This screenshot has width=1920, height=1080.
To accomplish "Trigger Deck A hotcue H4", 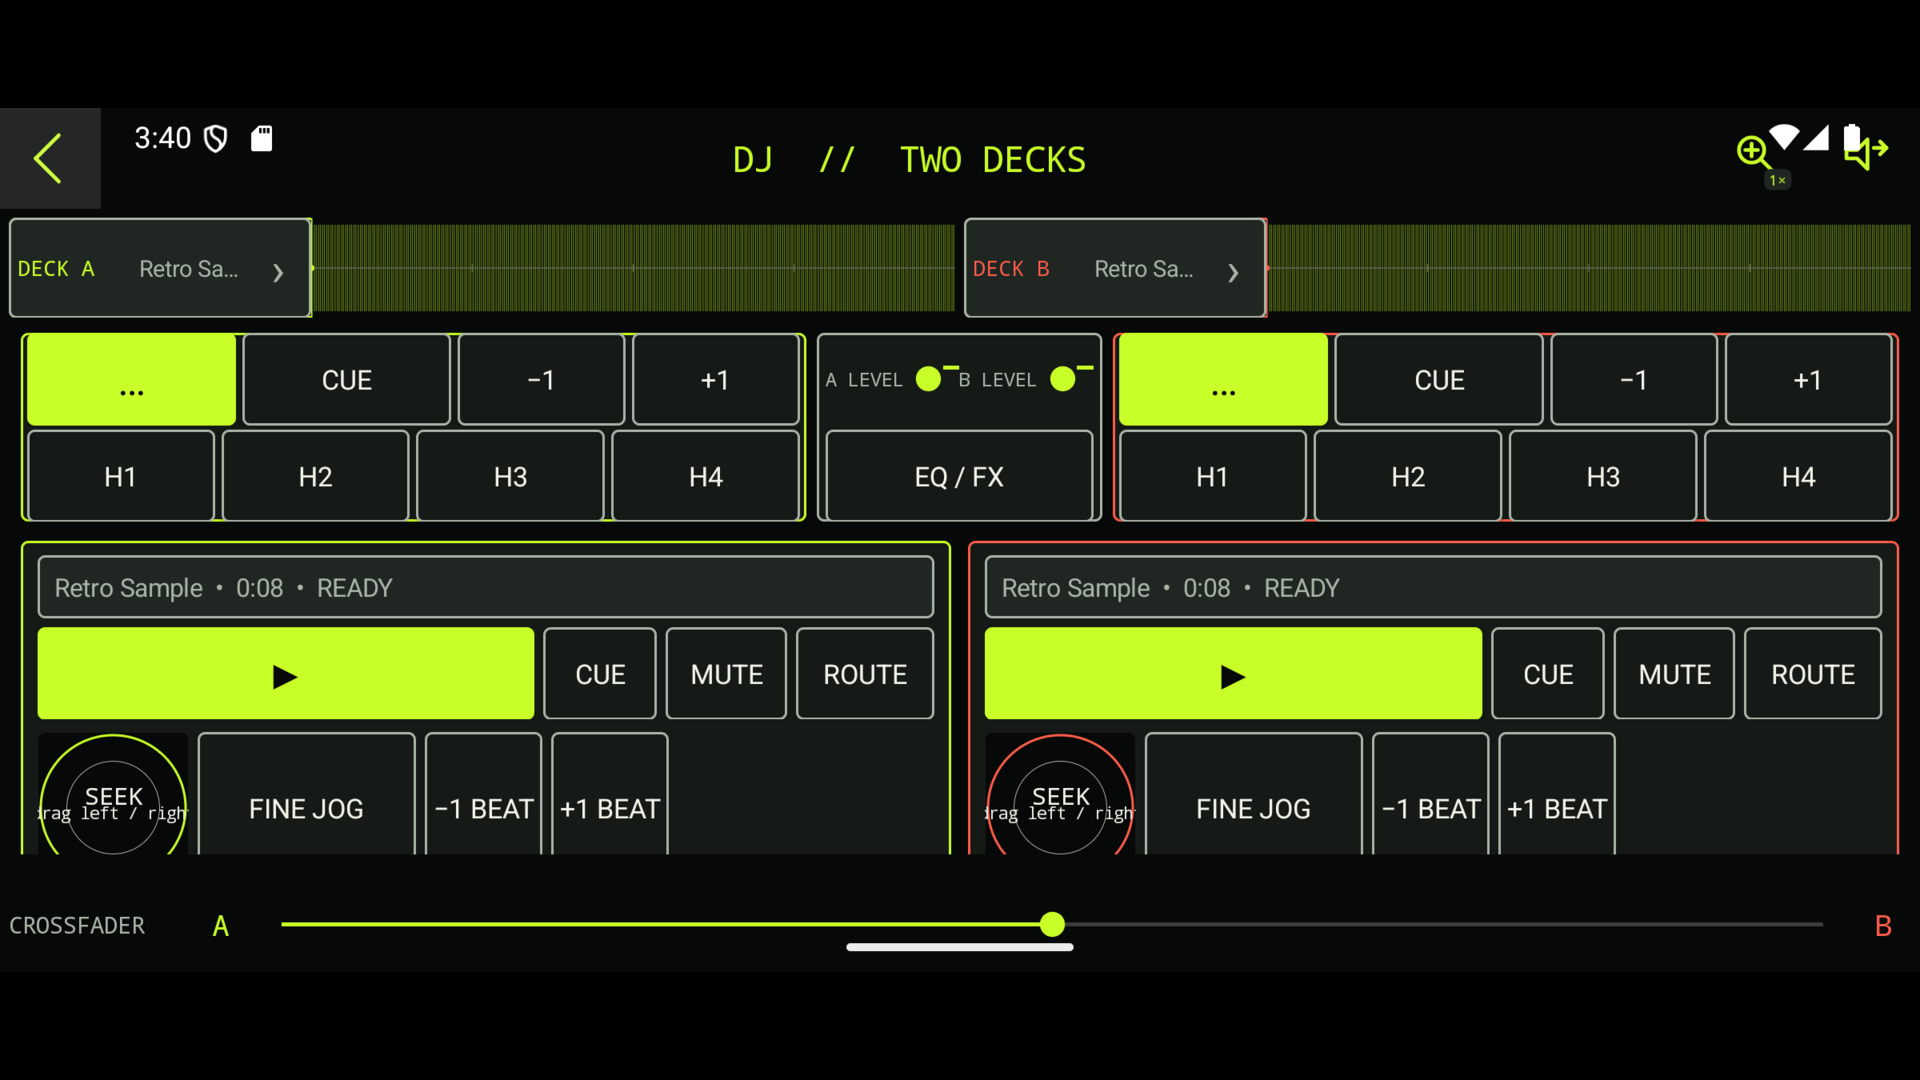I will 706,476.
